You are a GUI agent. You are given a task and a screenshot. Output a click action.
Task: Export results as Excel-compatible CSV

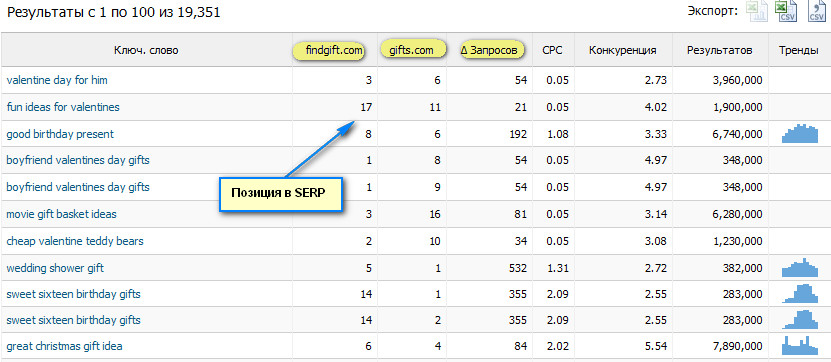tap(786, 12)
